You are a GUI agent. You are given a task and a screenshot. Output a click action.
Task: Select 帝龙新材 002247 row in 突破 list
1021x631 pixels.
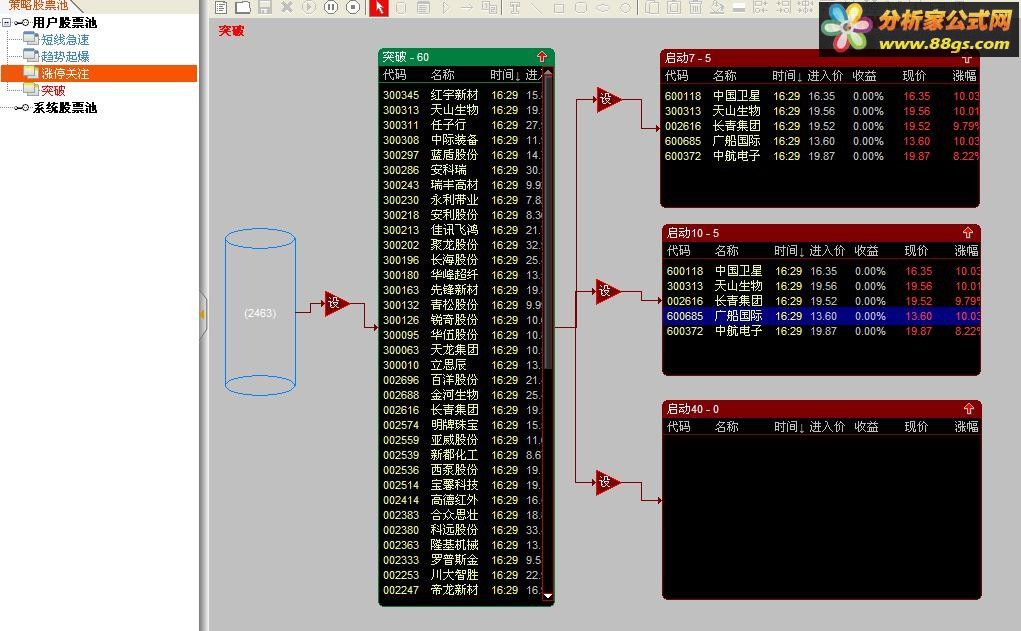tap(461, 590)
